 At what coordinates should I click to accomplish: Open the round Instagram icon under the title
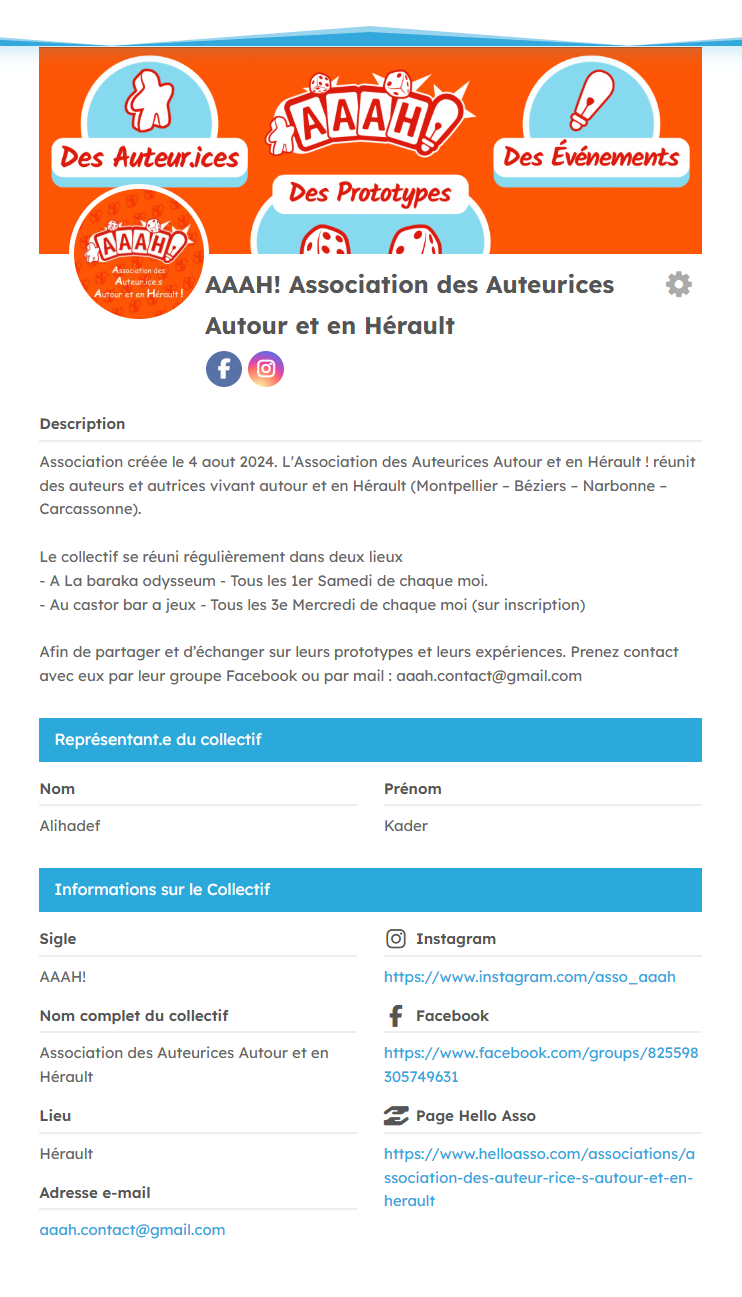[x=266, y=368]
